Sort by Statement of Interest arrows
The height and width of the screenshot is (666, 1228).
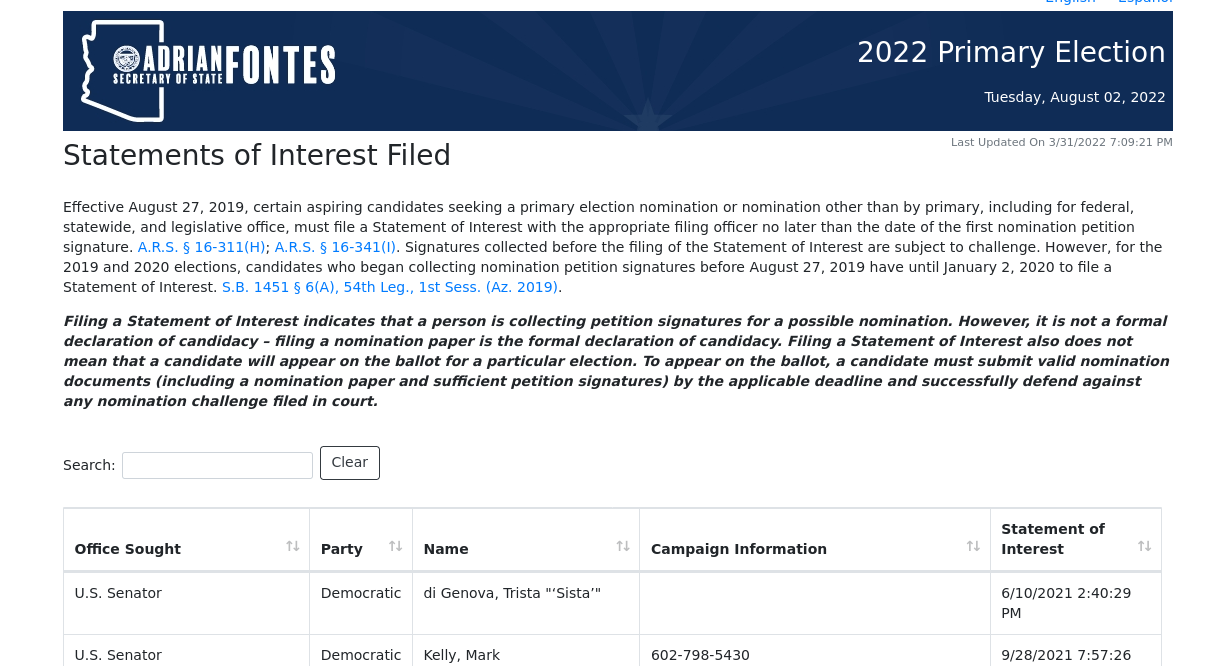click(1144, 546)
